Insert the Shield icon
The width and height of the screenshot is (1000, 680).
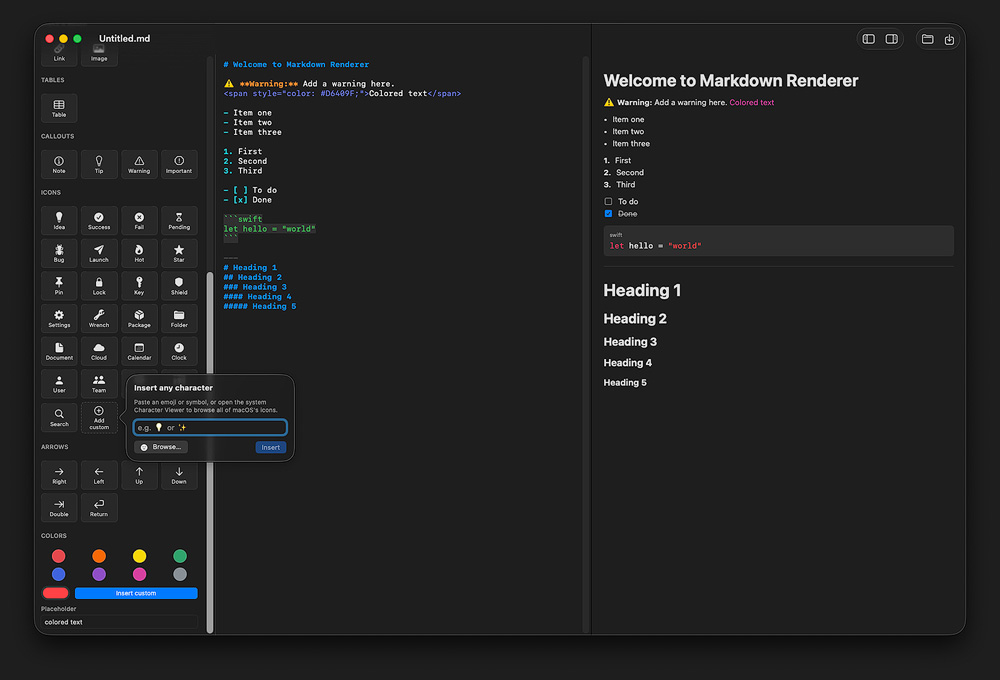tap(179, 286)
